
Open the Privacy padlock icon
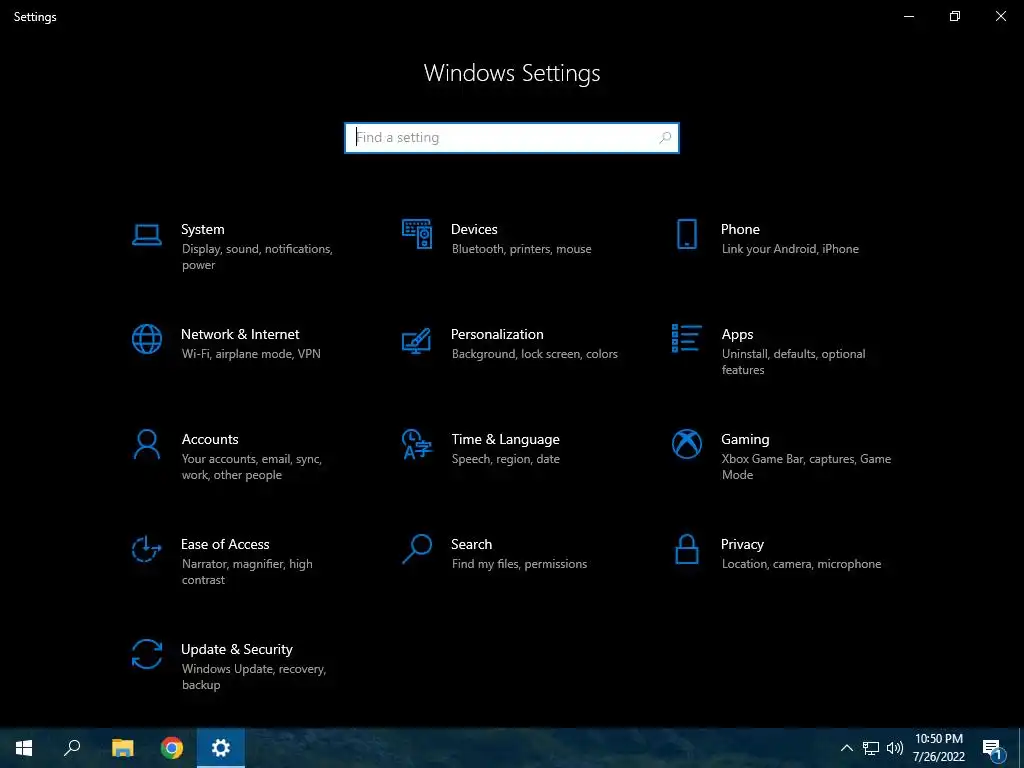[x=686, y=549]
